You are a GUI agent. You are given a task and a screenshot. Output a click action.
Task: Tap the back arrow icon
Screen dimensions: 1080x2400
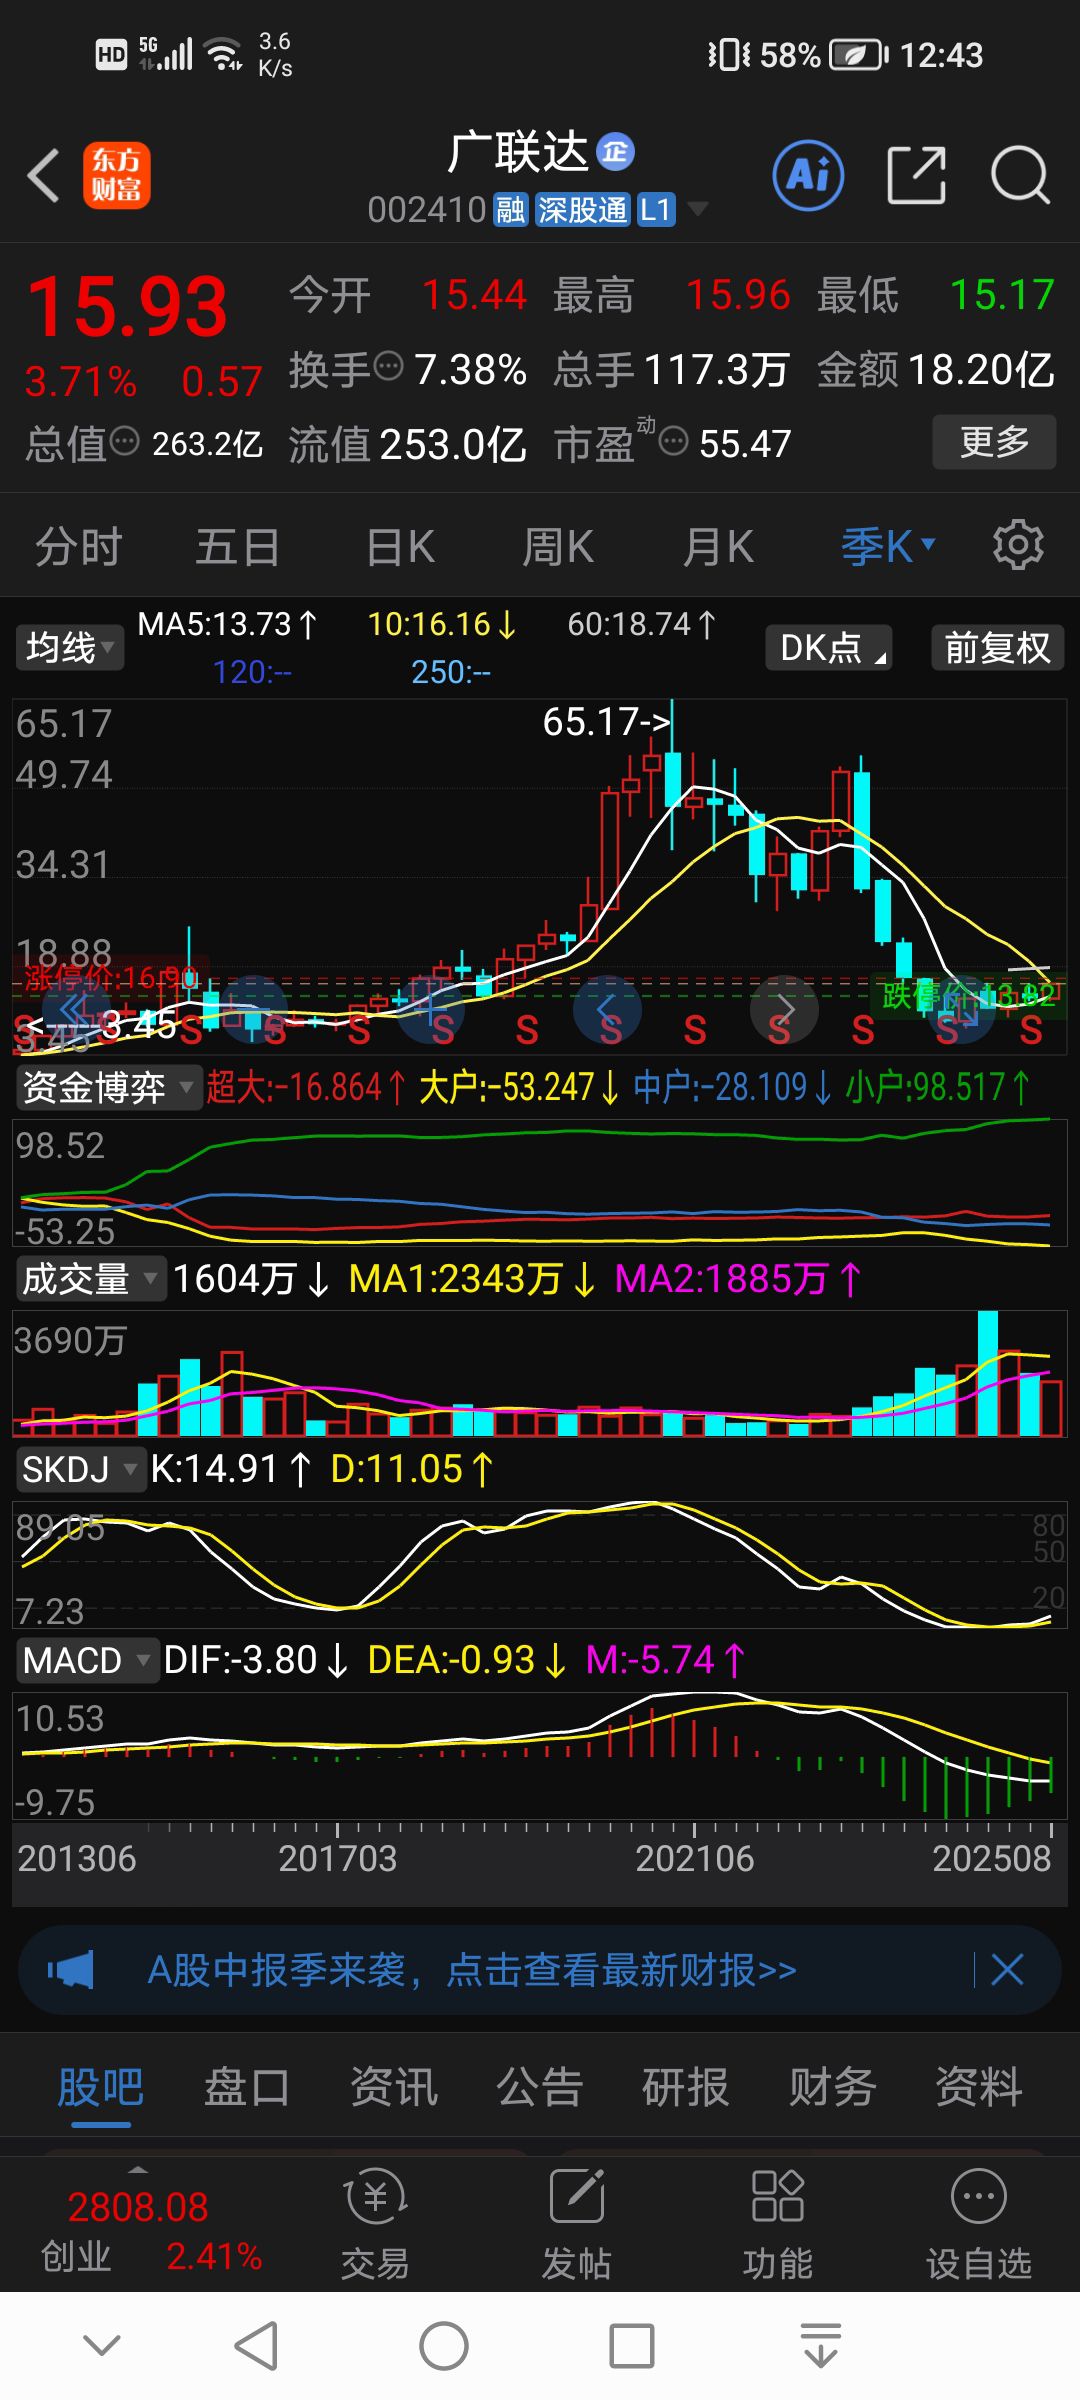pos(44,176)
